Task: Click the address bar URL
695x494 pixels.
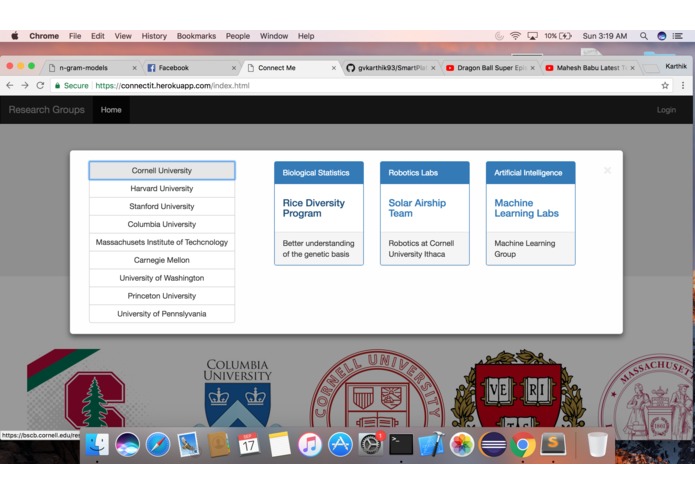Action: tap(172, 86)
